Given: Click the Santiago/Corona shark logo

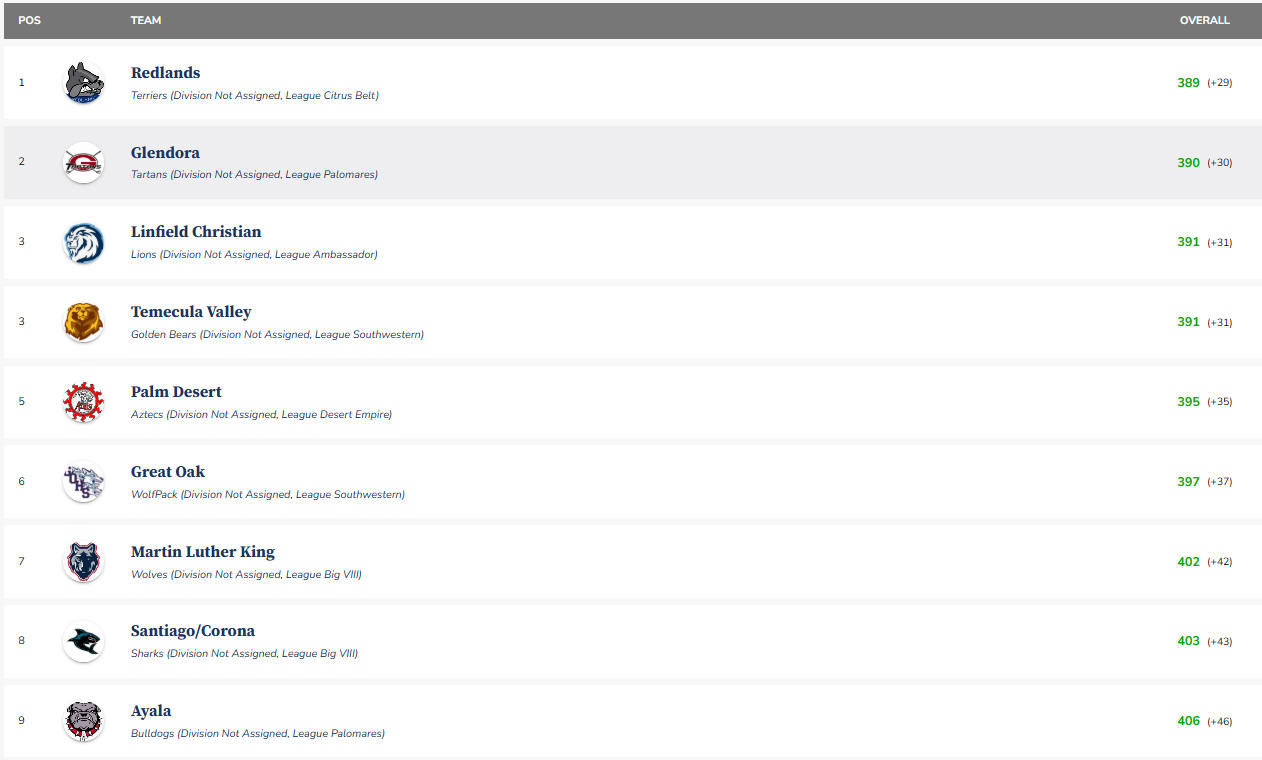Looking at the screenshot, I should (84, 641).
